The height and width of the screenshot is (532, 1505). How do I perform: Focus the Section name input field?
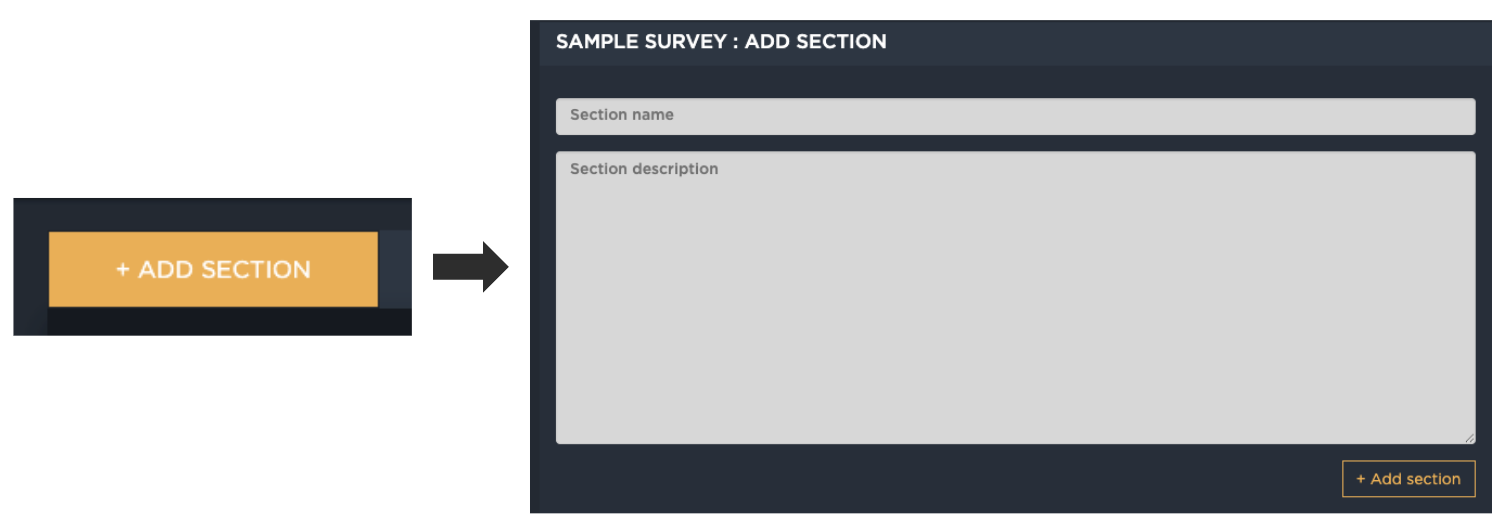click(1015, 116)
